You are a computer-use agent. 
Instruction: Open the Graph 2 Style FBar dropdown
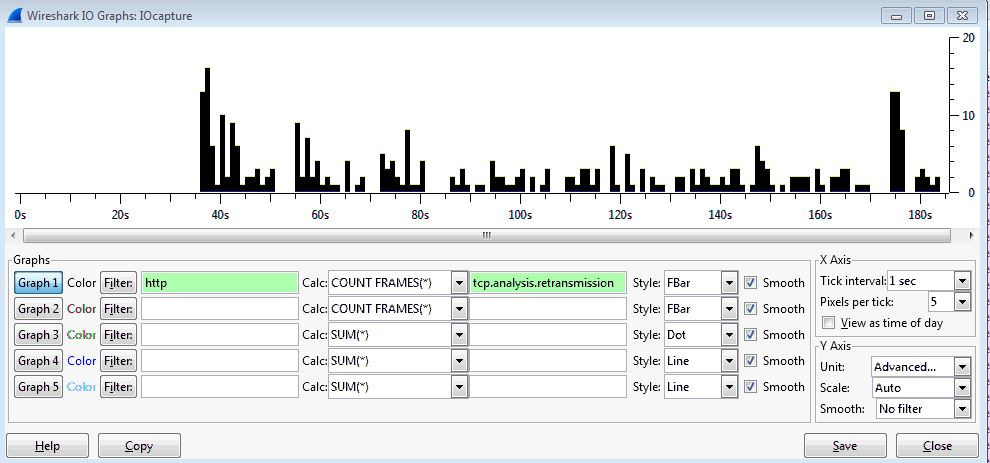click(729, 309)
